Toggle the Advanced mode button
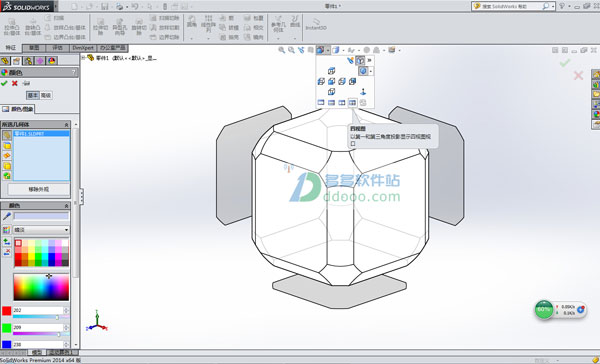Screen dimensions: 600x364 (46, 95)
